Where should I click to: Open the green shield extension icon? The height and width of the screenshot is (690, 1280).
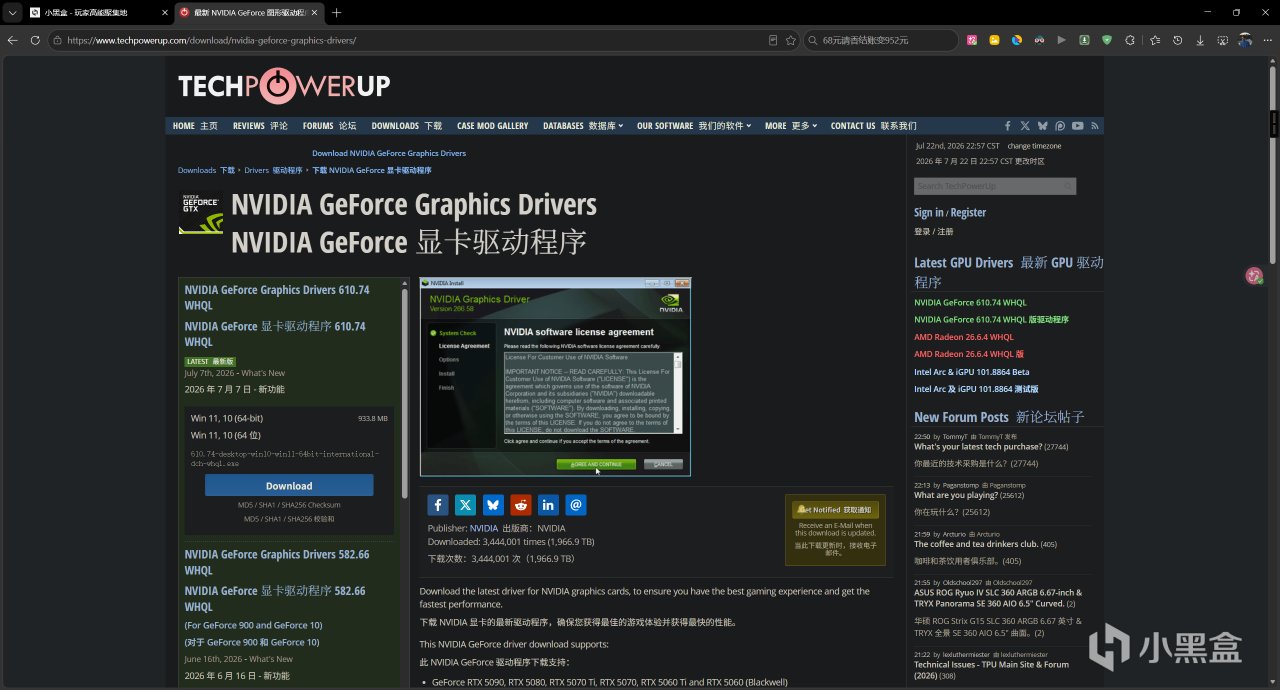pos(1107,40)
